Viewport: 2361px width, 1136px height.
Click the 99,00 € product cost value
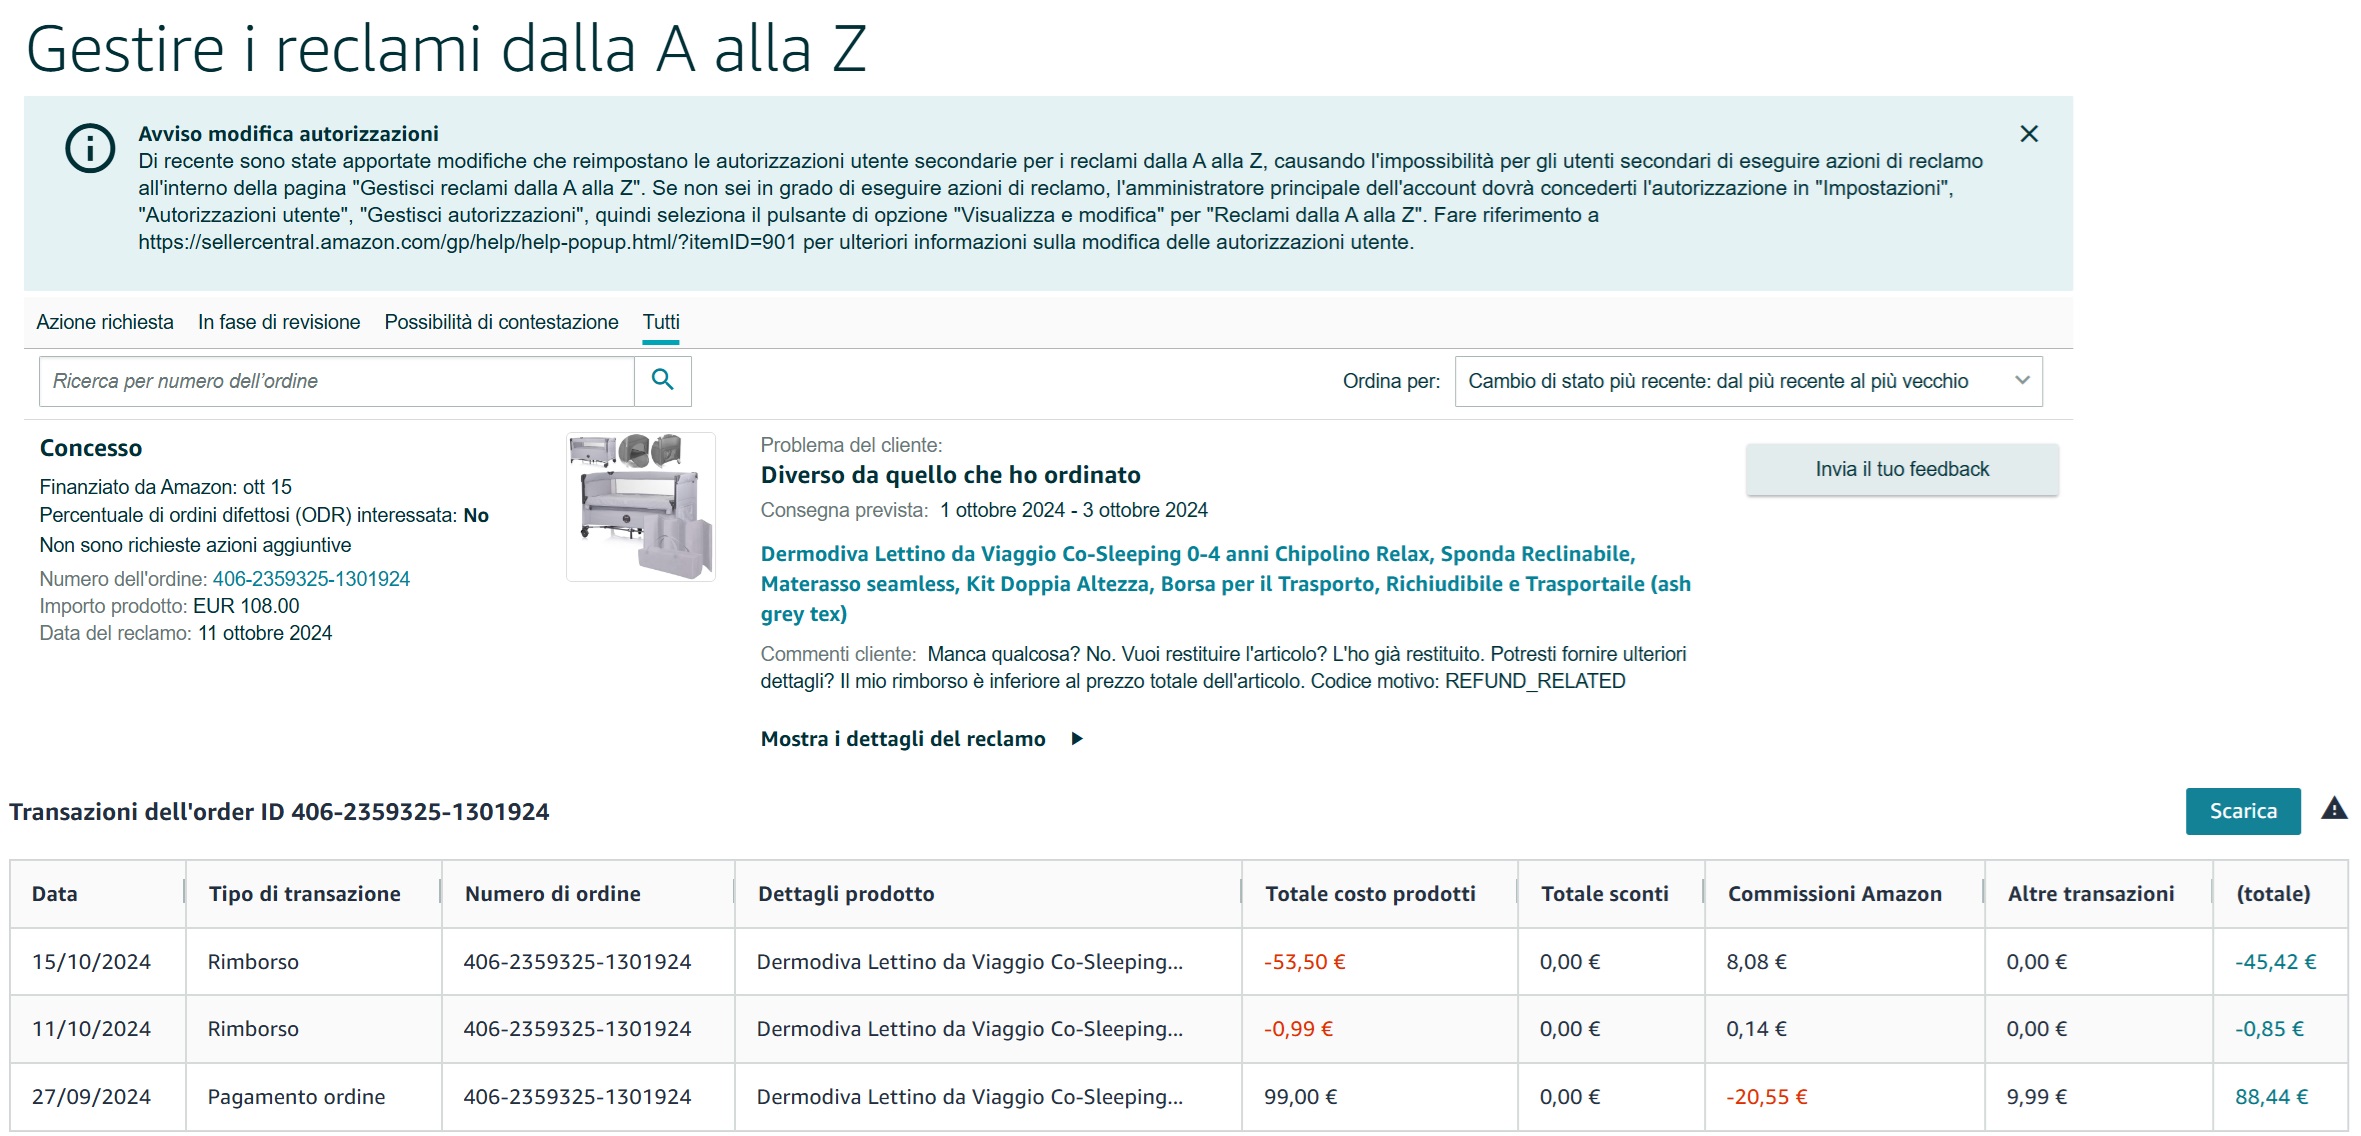pyautogui.click(x=1300, y=1097)
